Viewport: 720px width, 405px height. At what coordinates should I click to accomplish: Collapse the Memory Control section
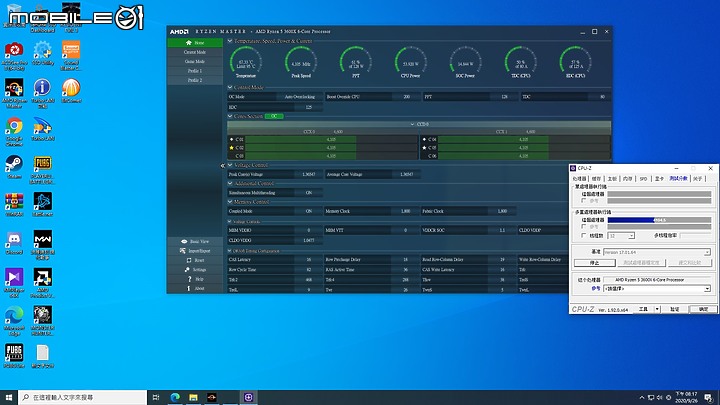click(x=230, y=202)
